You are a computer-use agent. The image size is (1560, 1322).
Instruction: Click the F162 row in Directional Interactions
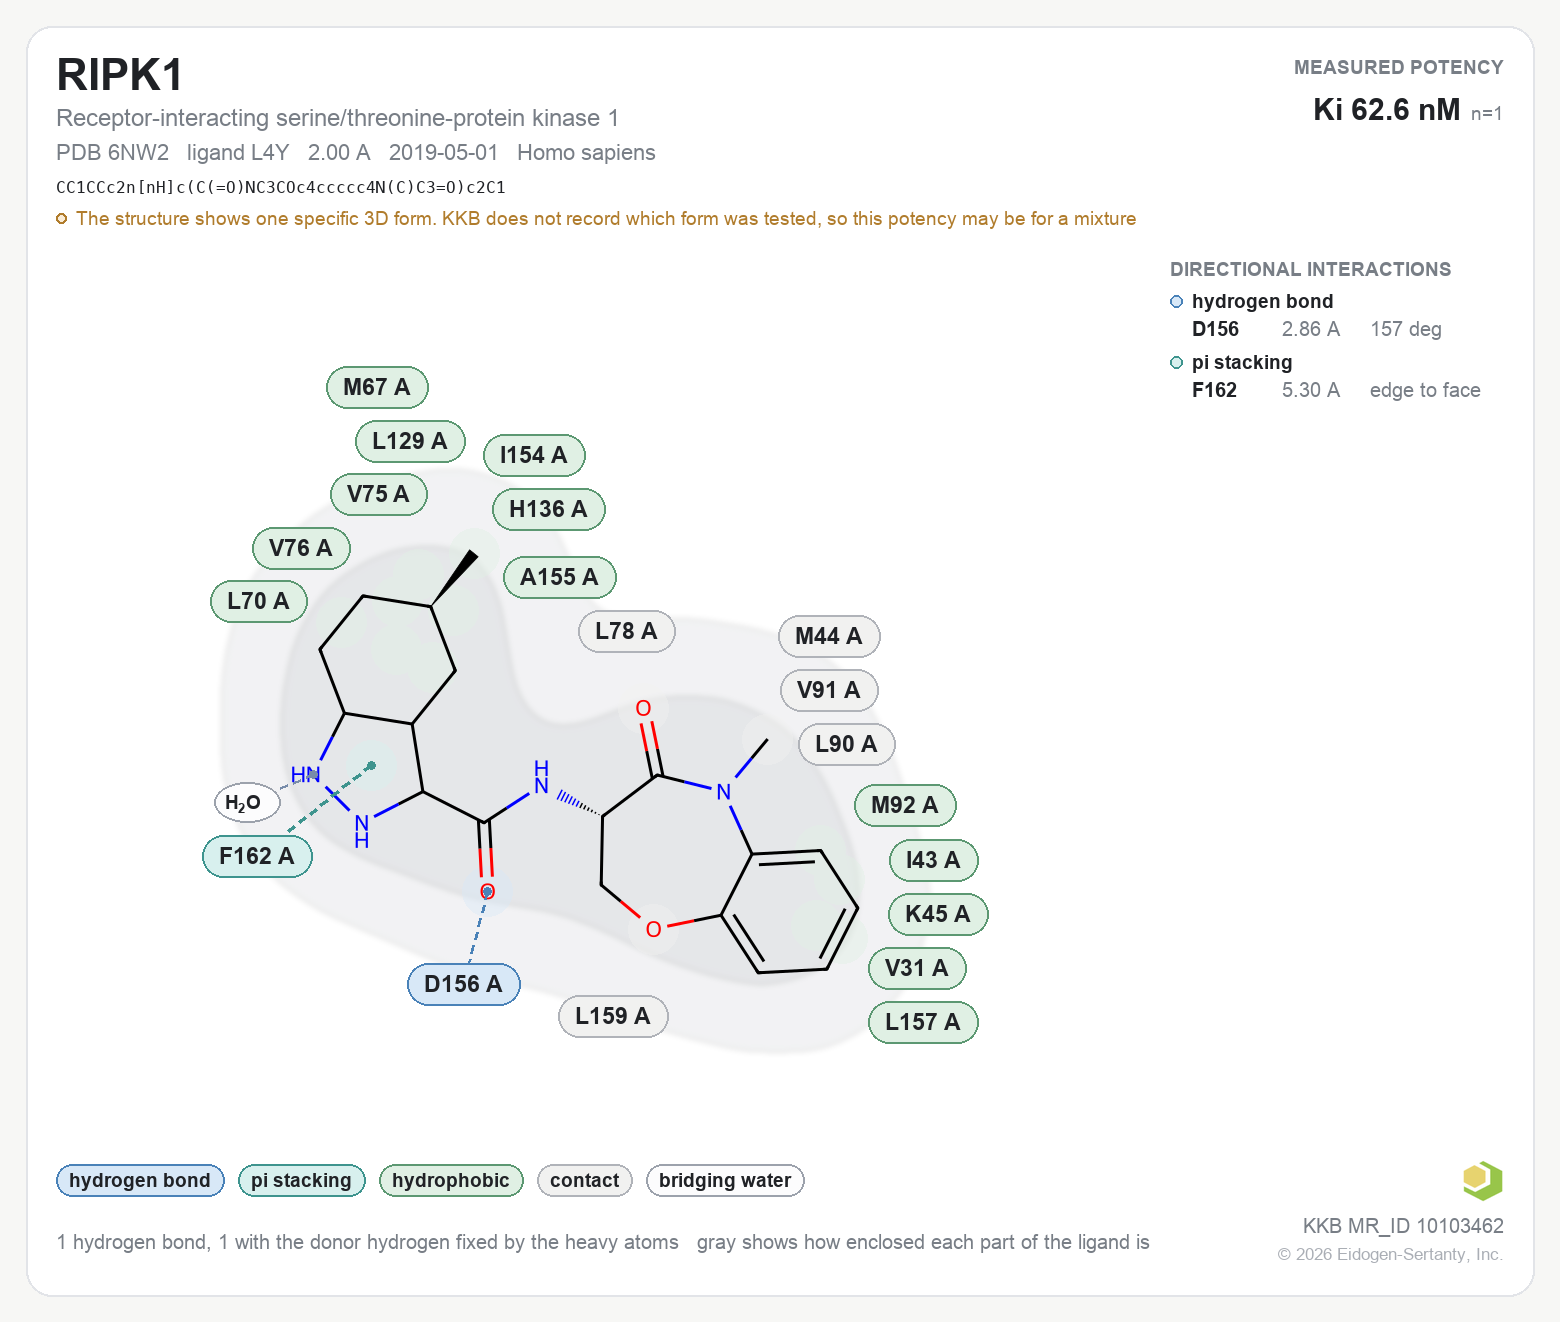pos(1336,390)
